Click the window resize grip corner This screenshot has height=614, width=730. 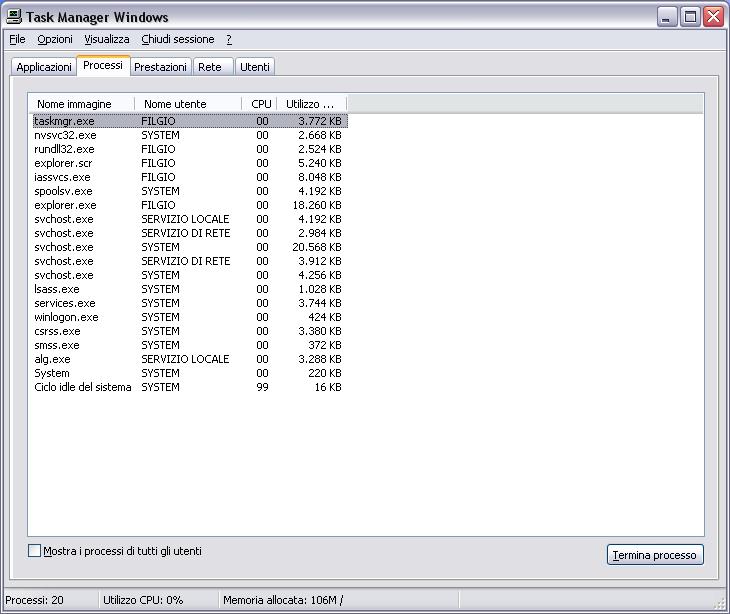pos(720,603)
